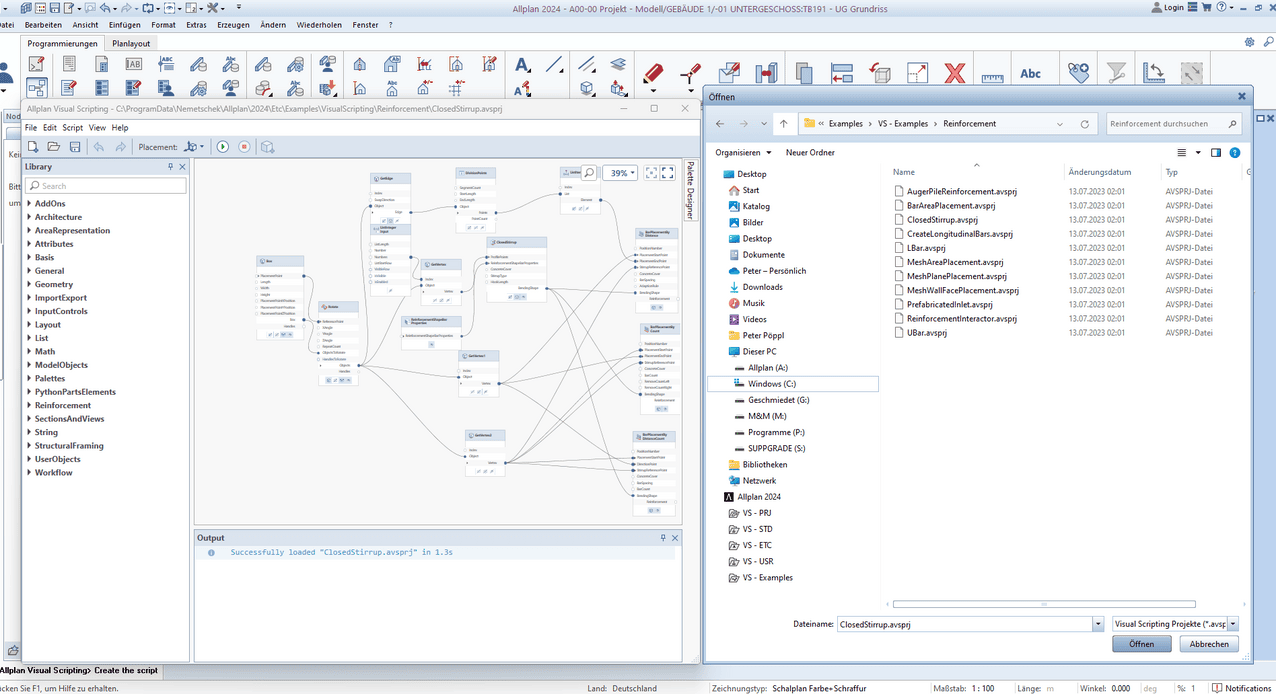This screenshot has height=694, width=1276.
Task: Expand the Reinforcement library category
Action: pos(29,406)
